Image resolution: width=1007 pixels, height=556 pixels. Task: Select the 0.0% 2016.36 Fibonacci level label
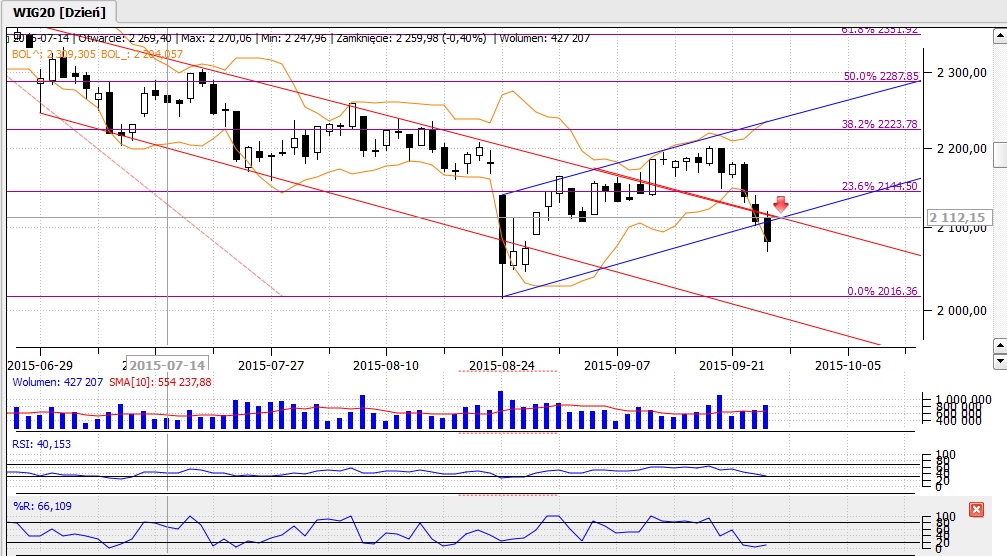click(882, 291)
